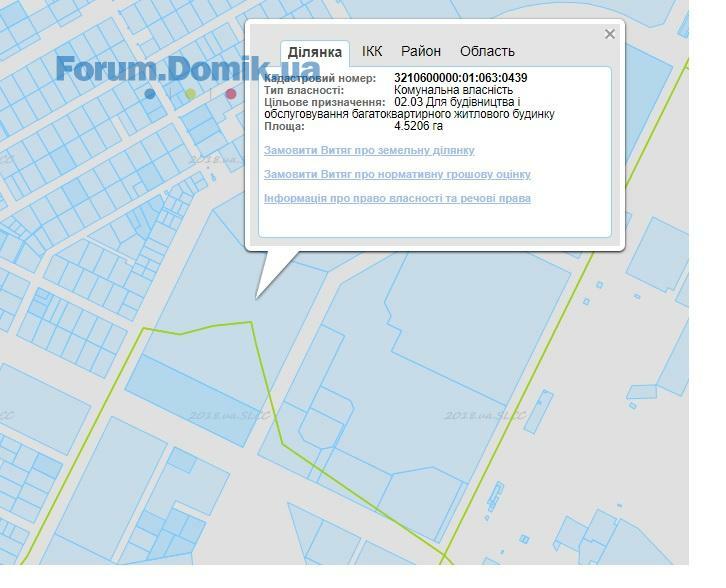Switch to the Ділянка tab
The height and width of the screenshot is (588, 726).
point(315,52)
